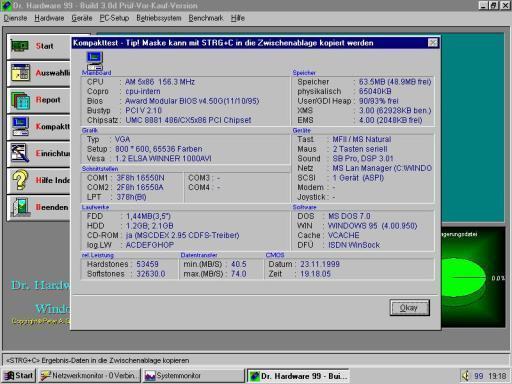512x384 pixels.
Task: Click the Dr. Hardware title bar icon
Action: tap(6, 5)
